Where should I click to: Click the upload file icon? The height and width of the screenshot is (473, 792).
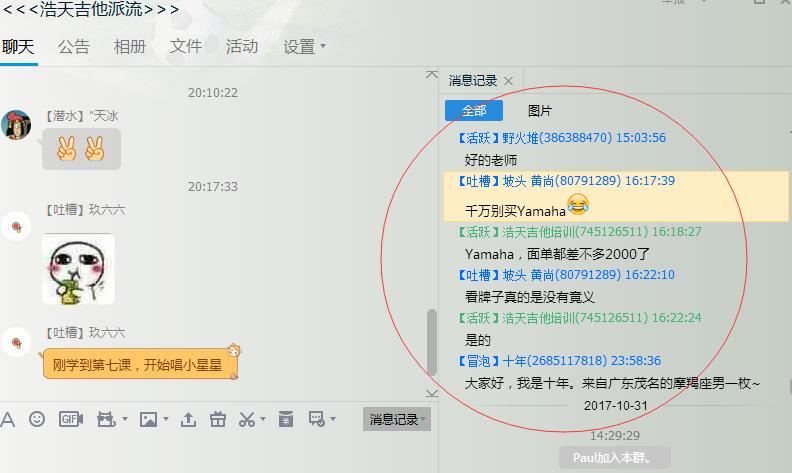(188, 419)
